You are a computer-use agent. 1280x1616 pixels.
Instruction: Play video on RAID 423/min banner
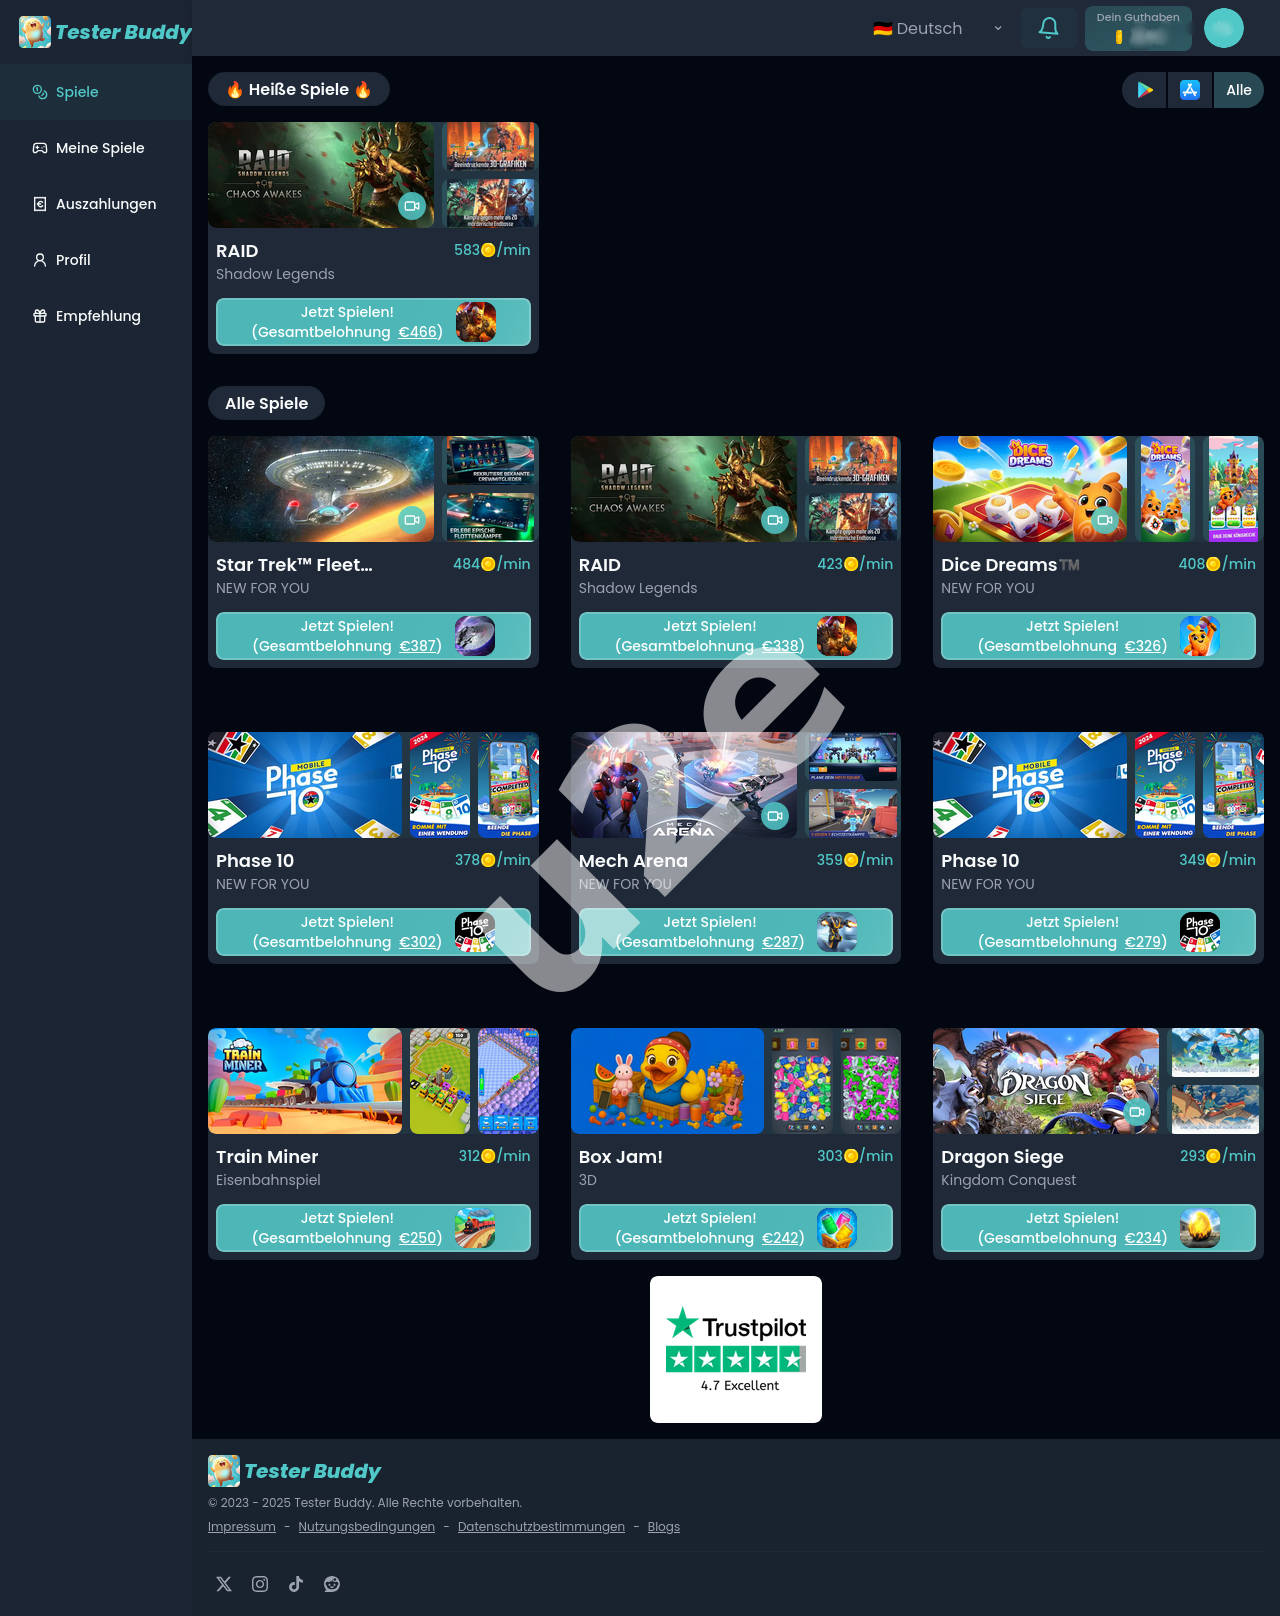pyautogui.click(x=774, y=520)
